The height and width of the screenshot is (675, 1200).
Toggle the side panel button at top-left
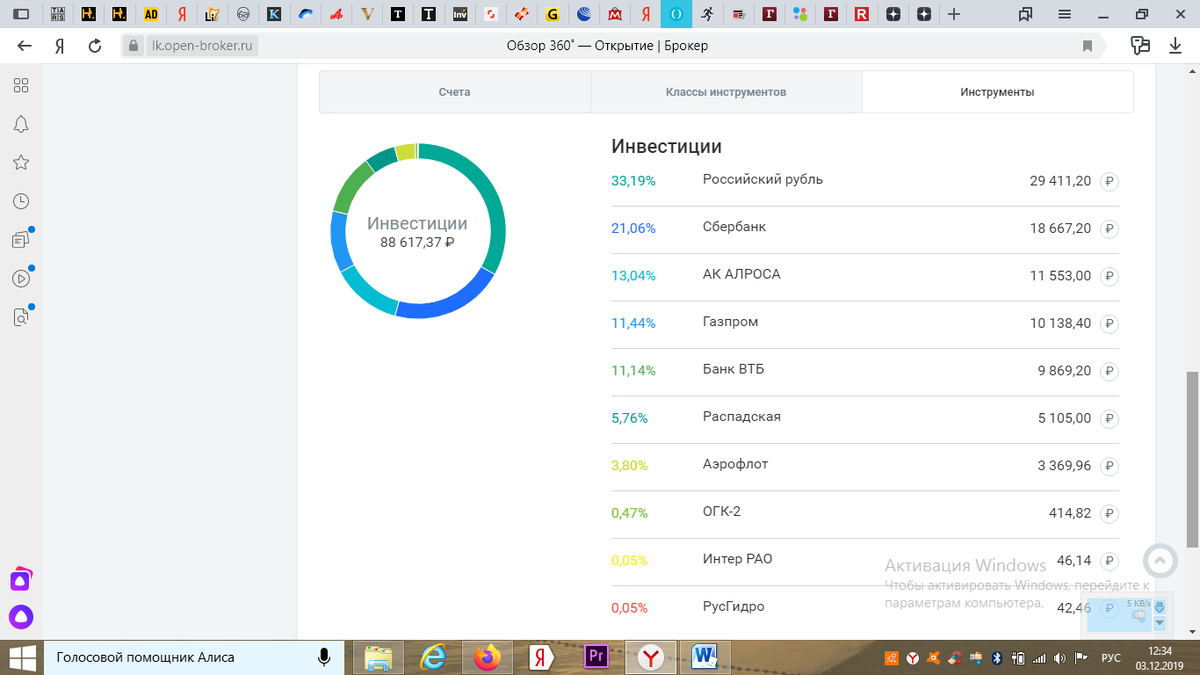[21, 15]
